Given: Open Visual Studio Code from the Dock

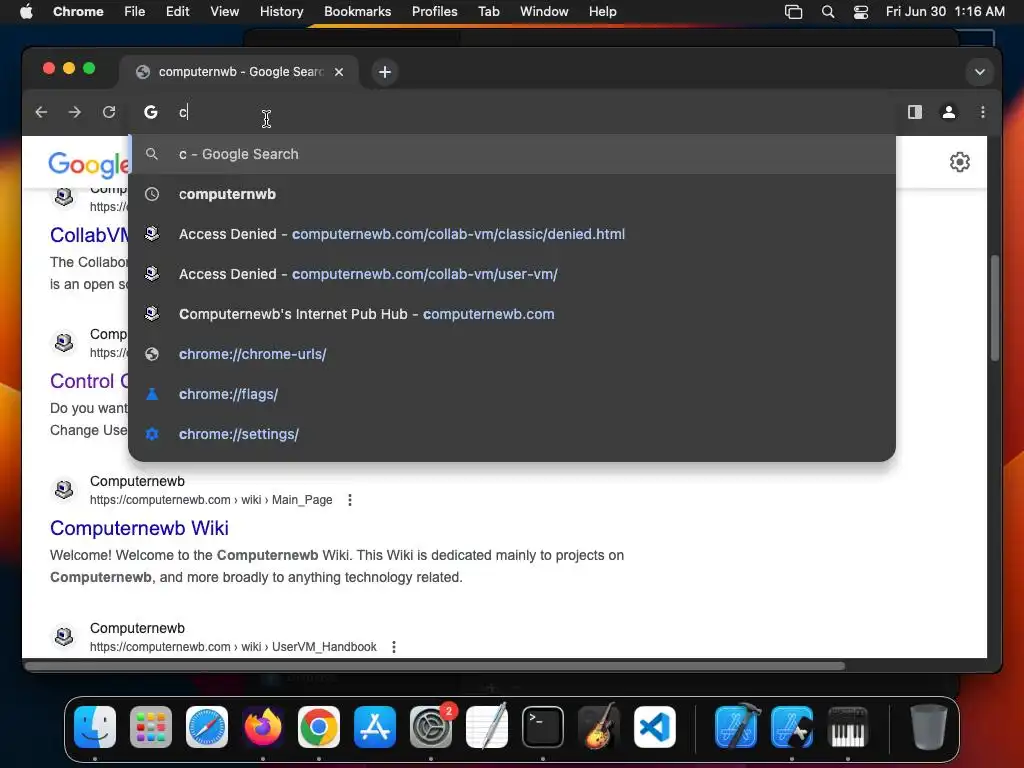Looking at the screenshot, I should coord(655,727).
